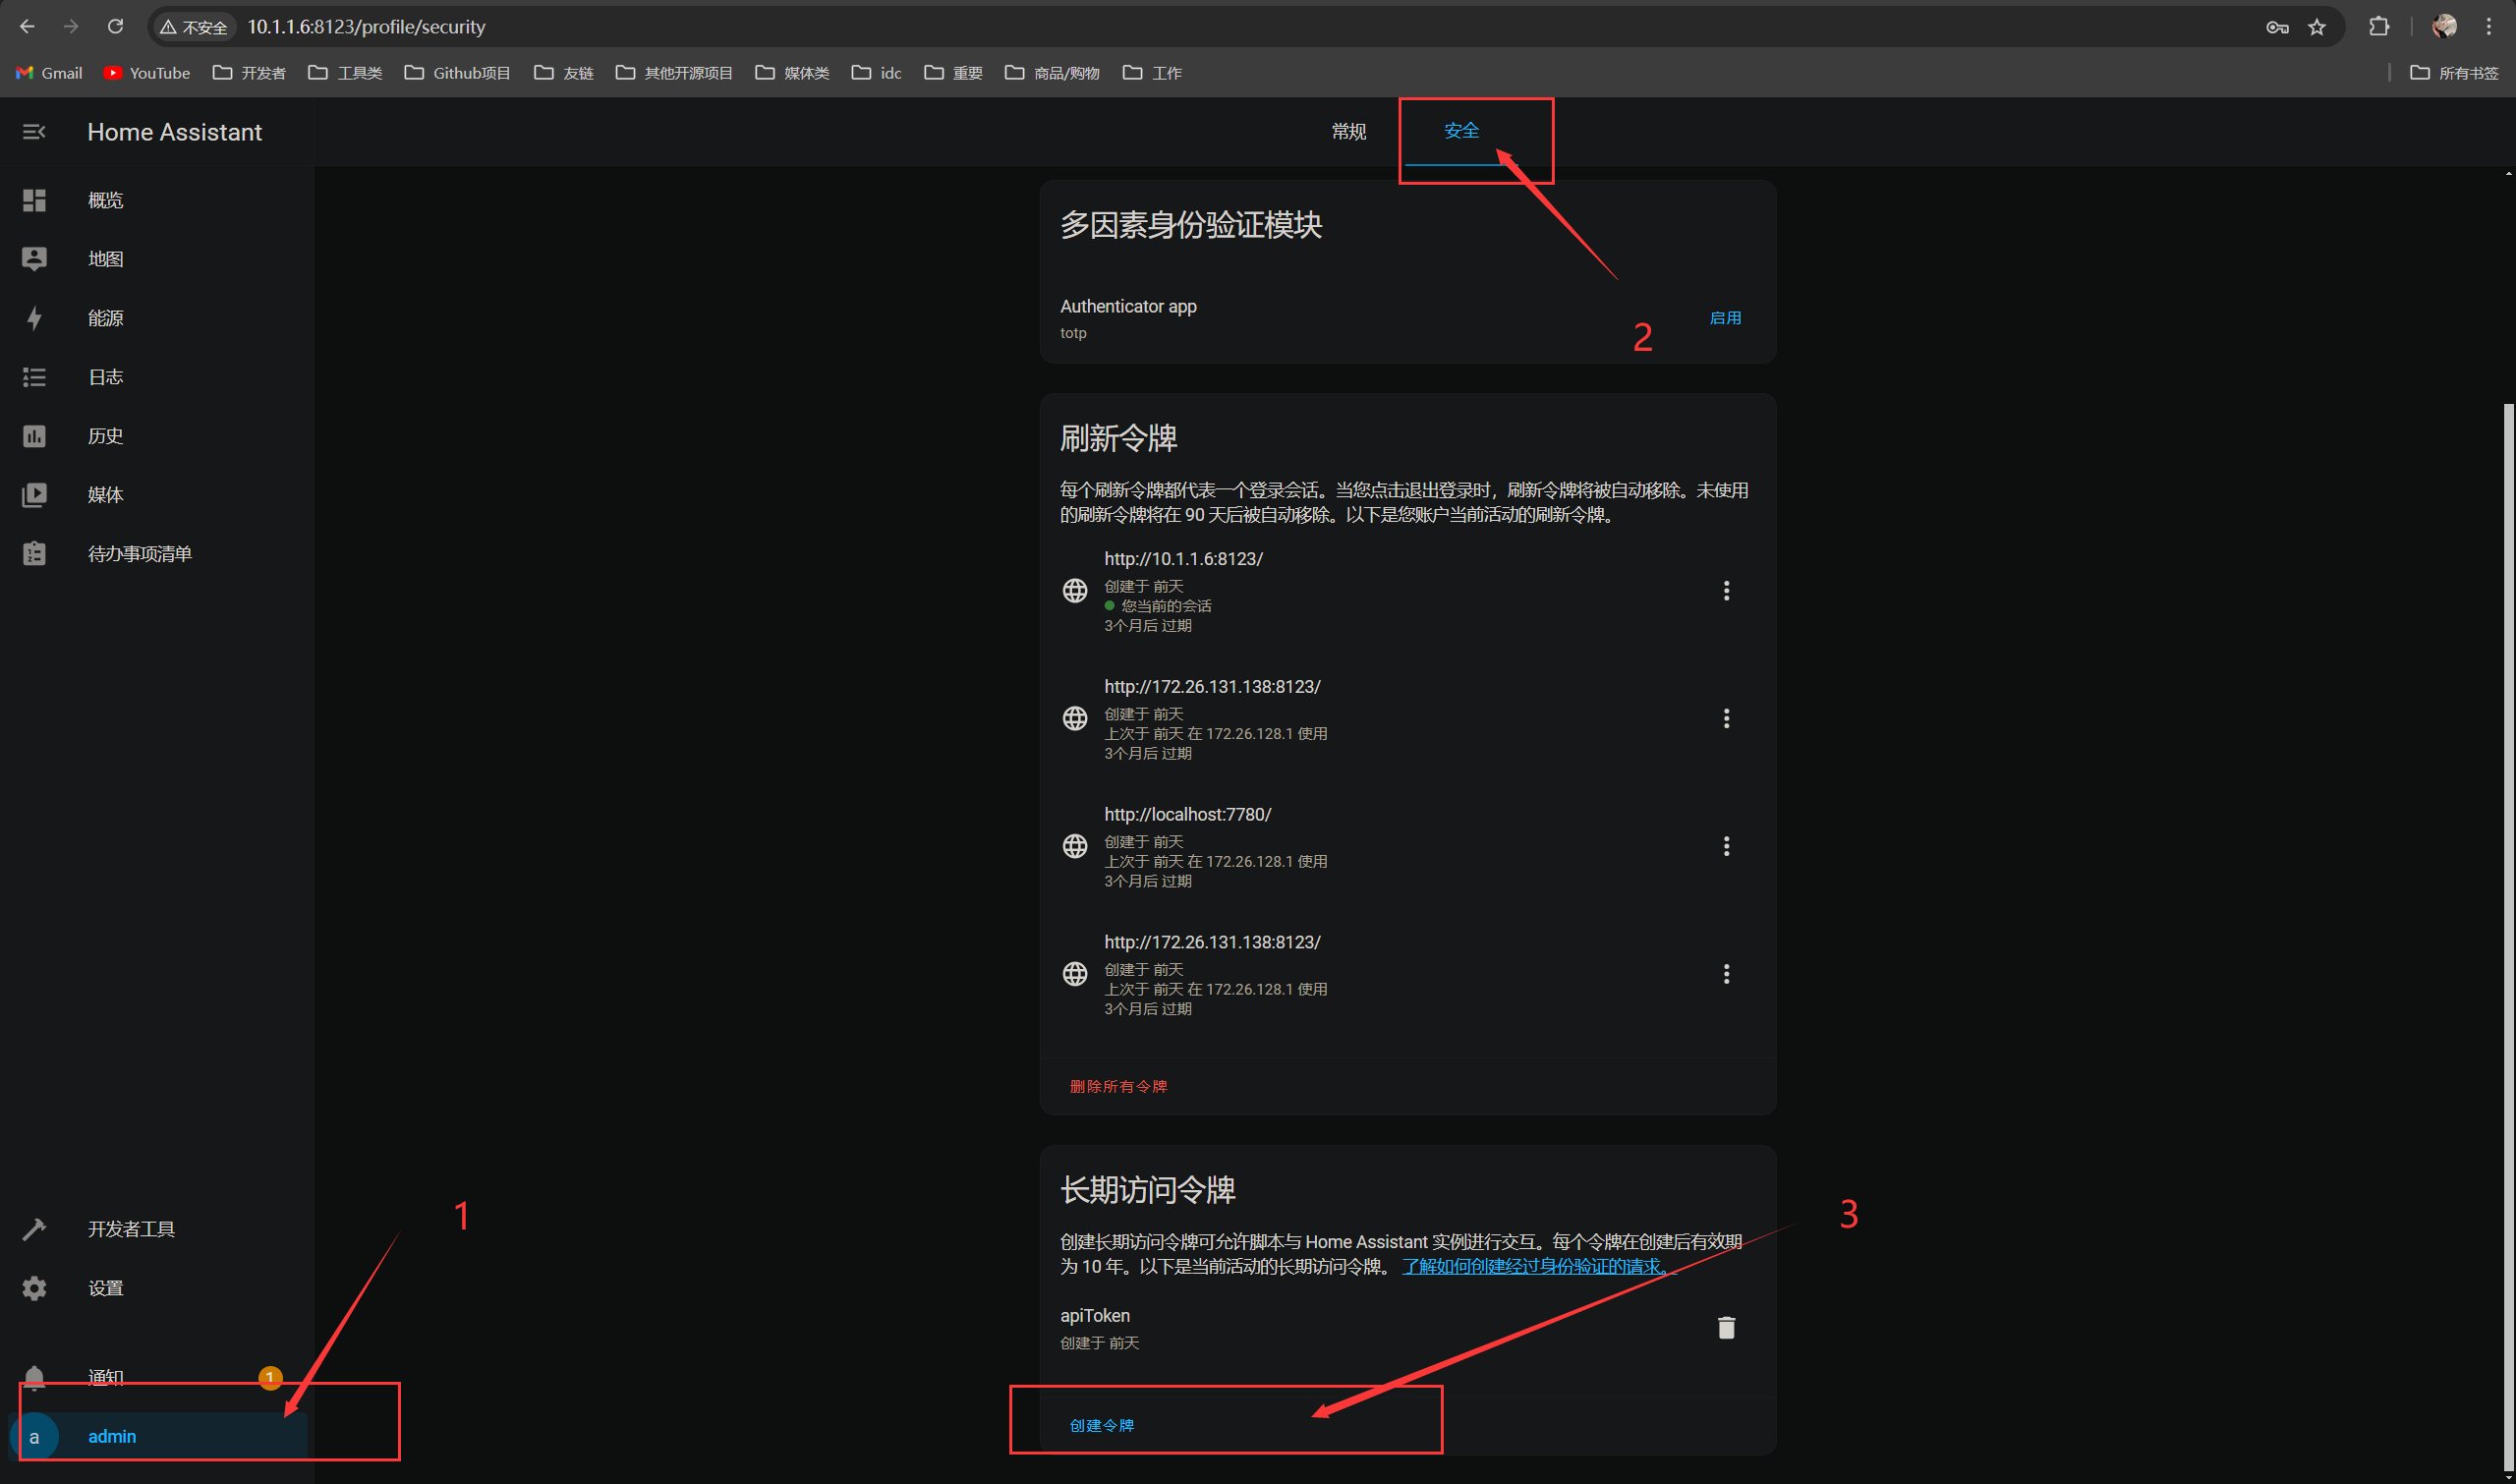Viewport: 2516px width, 1484px height.
Task: Click 删除所有令牌 to delete all tokens
Action: click(x=1118, y=1086)
